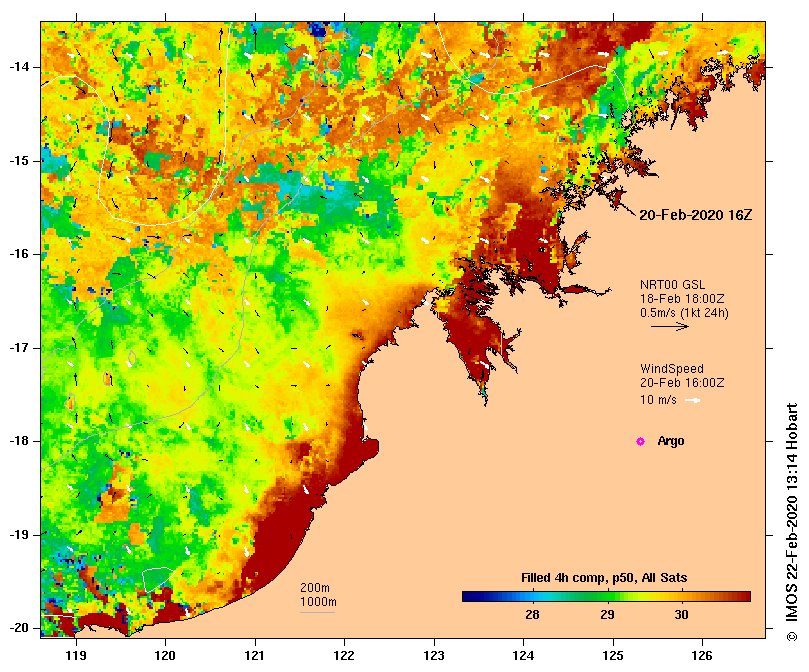Click latitude label '-15' on the axis

click(20, 161)
